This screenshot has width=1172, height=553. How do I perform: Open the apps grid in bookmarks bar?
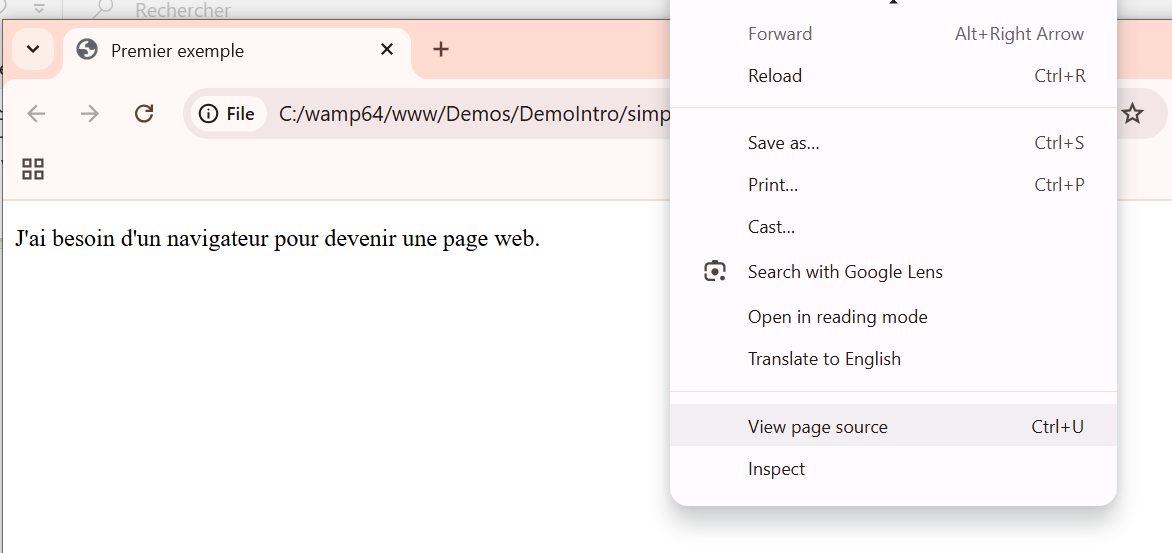tap(33, 169)
